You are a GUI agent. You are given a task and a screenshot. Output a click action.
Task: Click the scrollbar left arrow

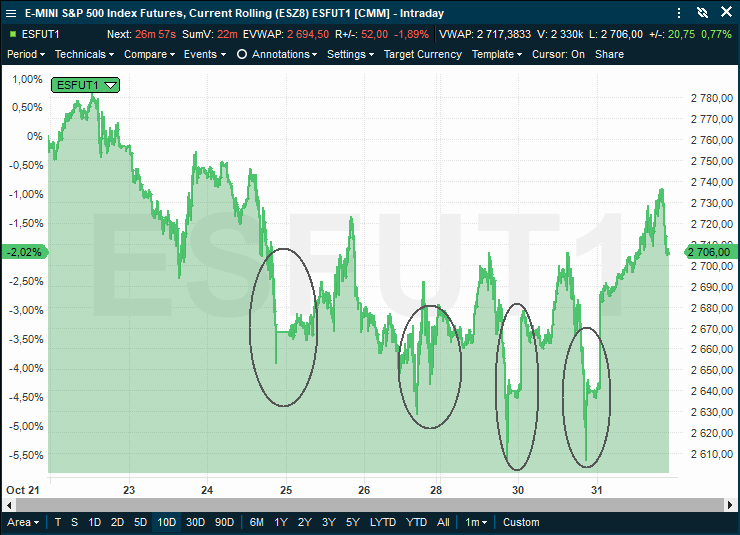click(9, 505)
